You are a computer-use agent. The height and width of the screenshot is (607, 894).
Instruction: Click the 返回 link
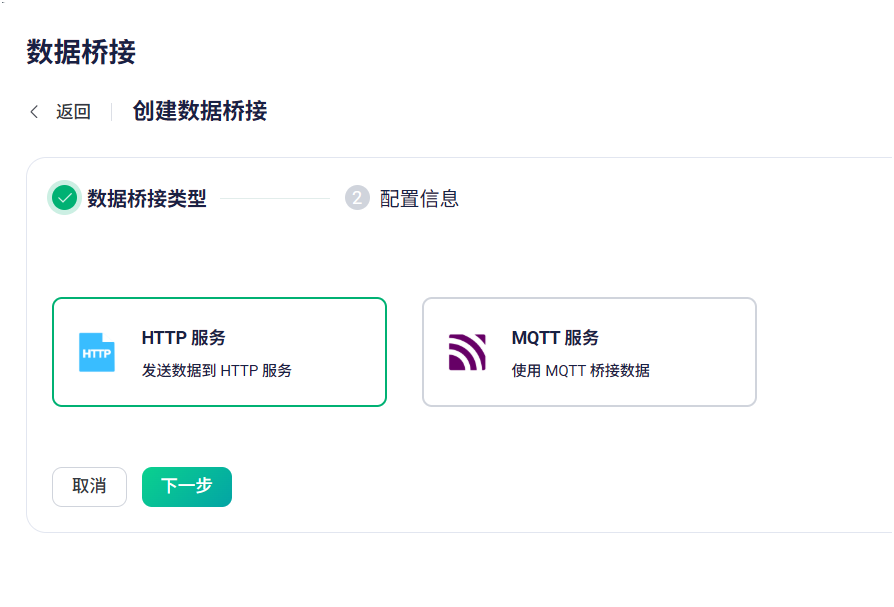tap(74, 112)
